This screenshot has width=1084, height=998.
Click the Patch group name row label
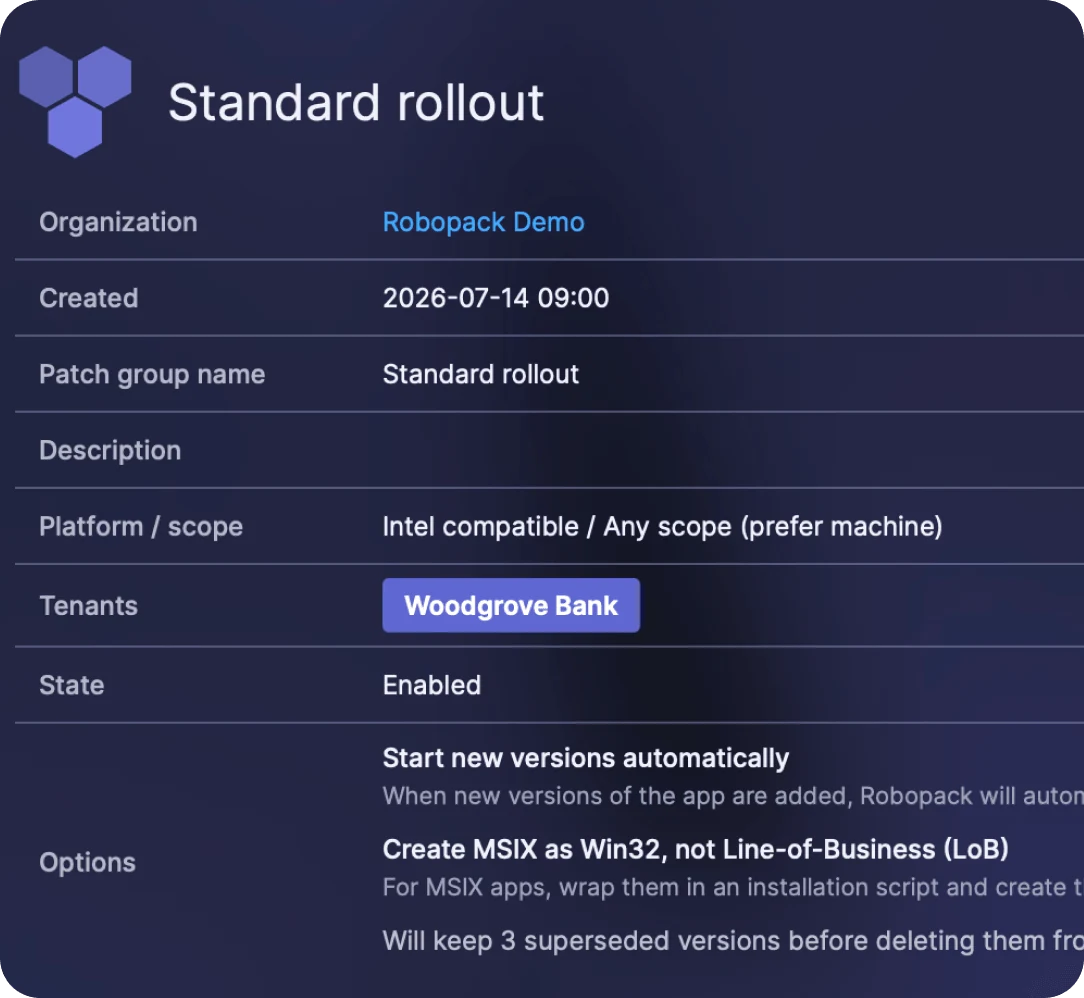152,375
